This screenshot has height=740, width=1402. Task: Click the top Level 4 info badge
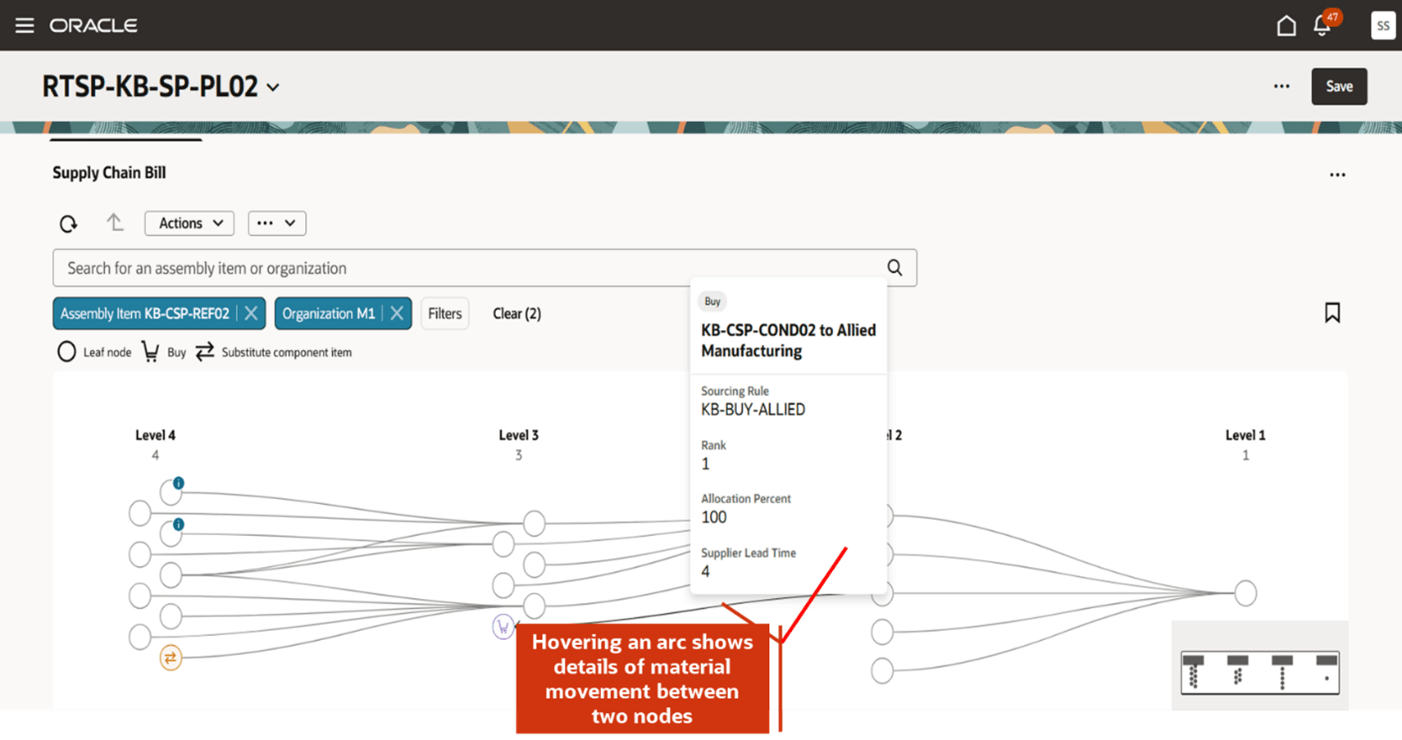(x=178, y=483)
